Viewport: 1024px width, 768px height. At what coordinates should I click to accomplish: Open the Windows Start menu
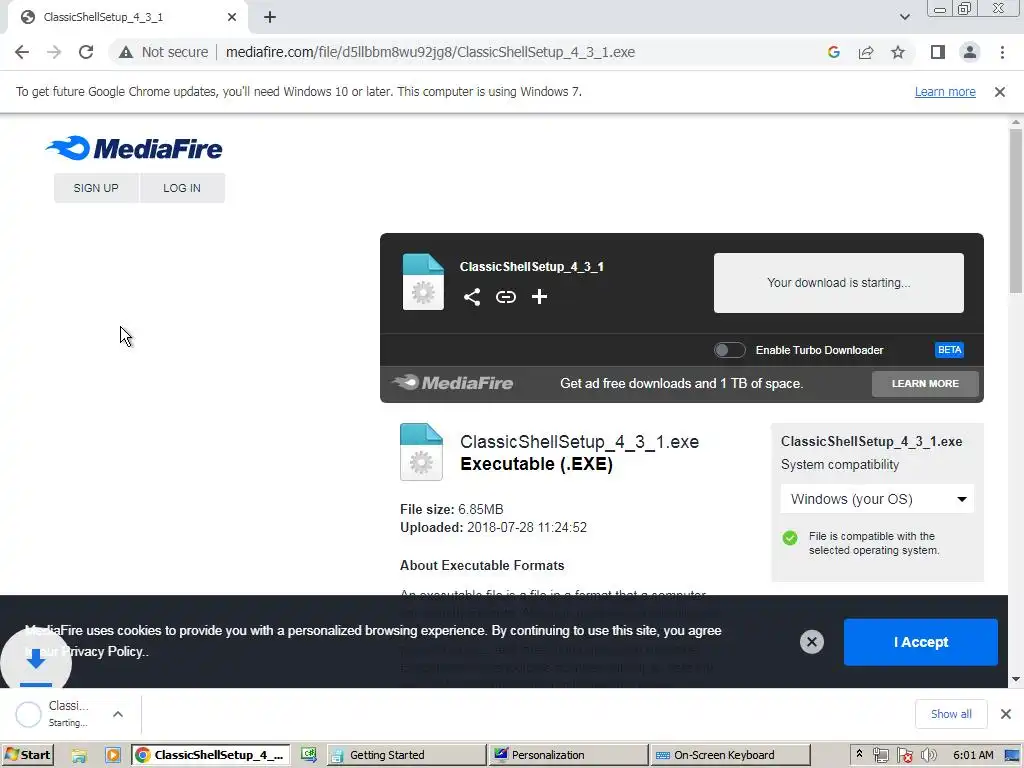point(27,755)
